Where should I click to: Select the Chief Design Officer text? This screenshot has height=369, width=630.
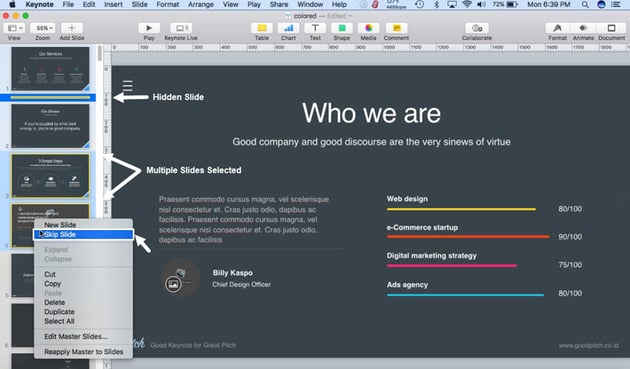pos(241,285)
